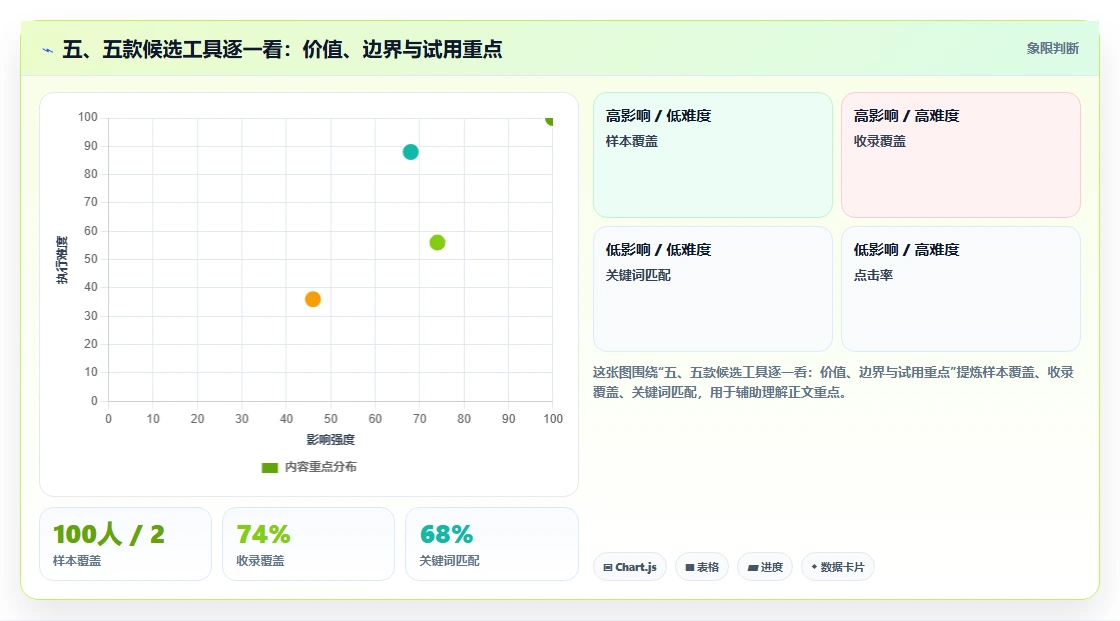Image resolution: width=1120 pixels, height=621 pixels.
Task: Open the 低影响 / 高难度 quadrant card
Action: (x=961, y=289)
